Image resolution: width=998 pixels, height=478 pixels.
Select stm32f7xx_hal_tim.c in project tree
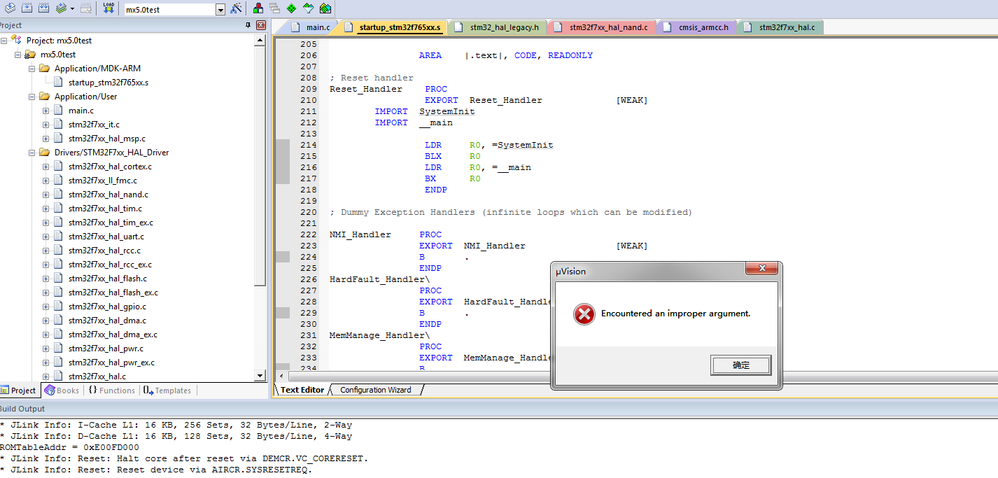[x=104, y=208]
